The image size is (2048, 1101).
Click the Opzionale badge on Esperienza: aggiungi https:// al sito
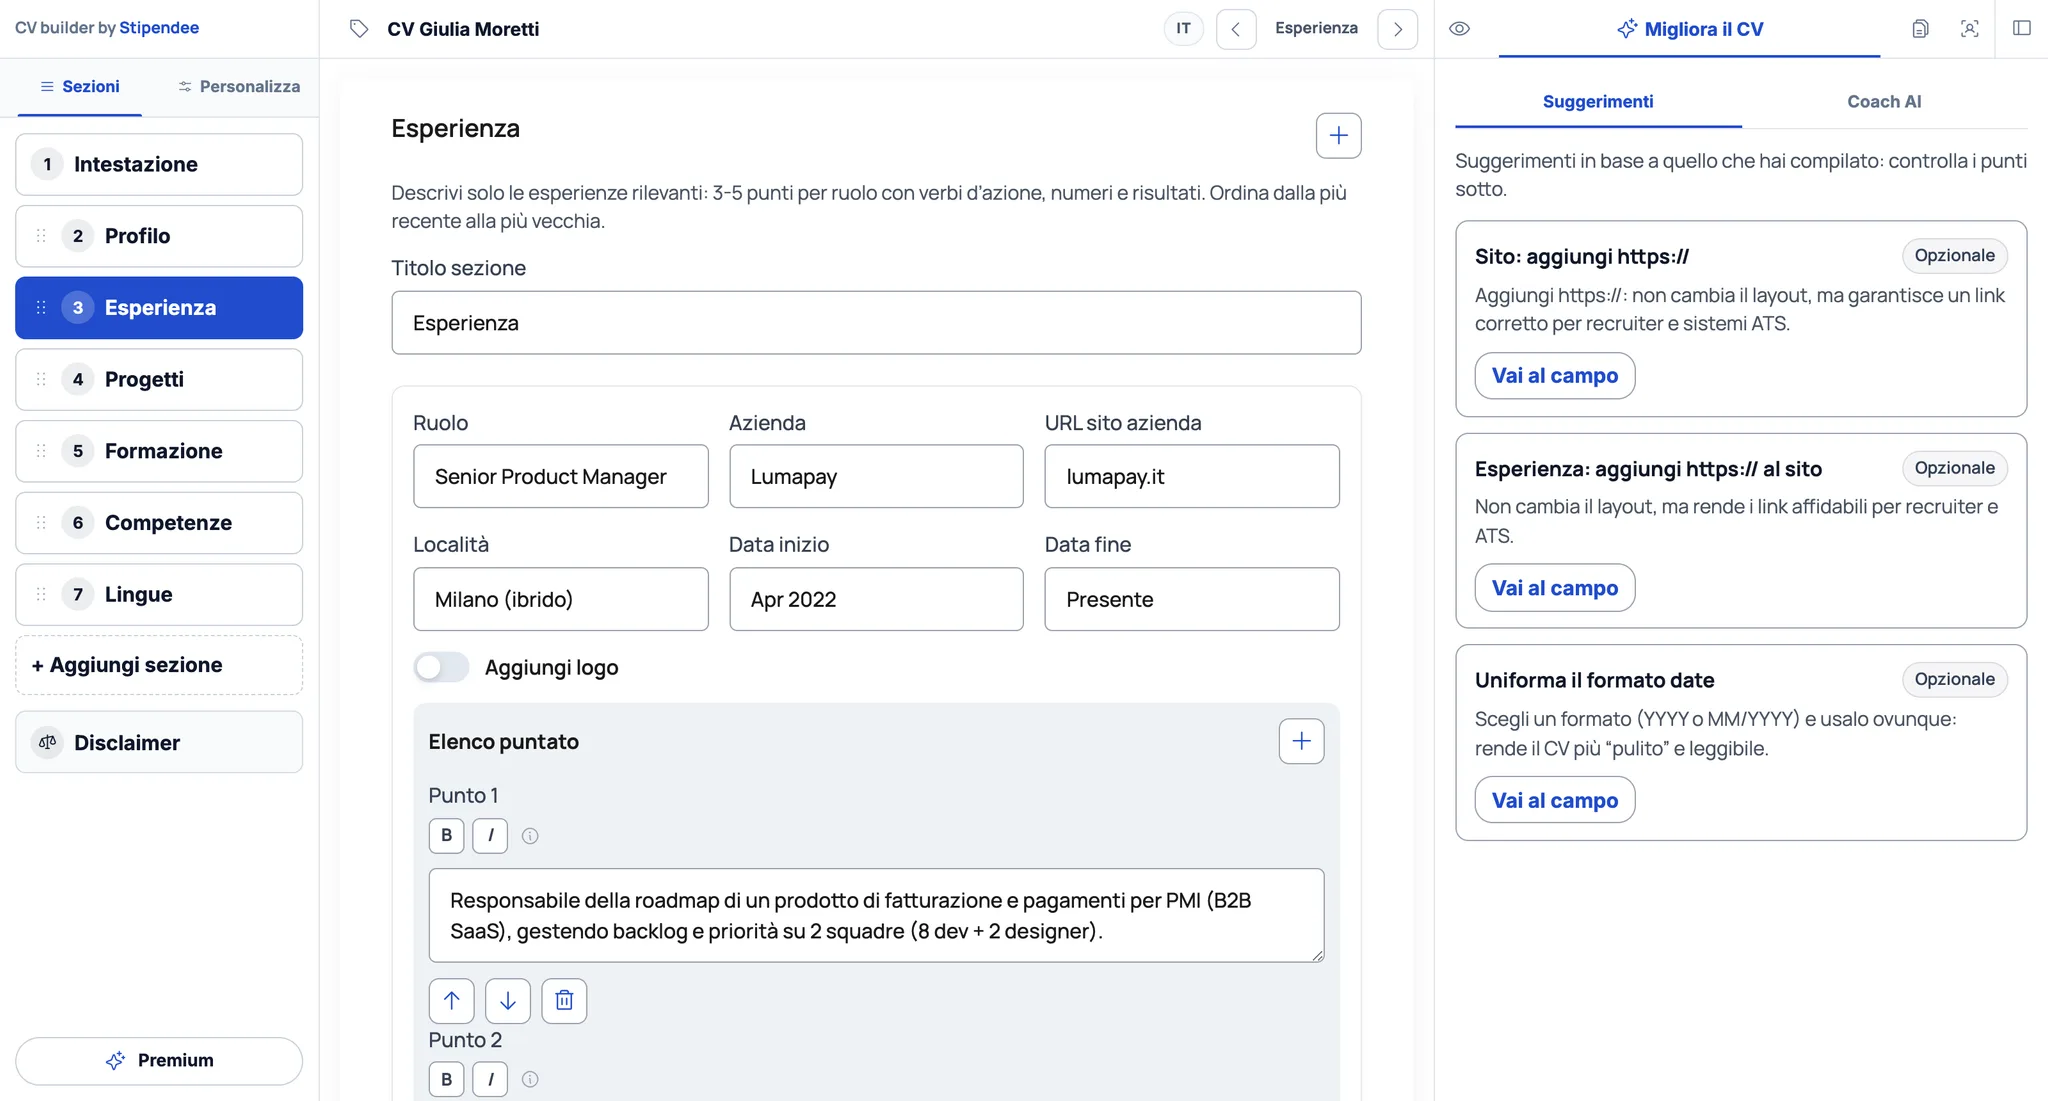pos(1954,468)
